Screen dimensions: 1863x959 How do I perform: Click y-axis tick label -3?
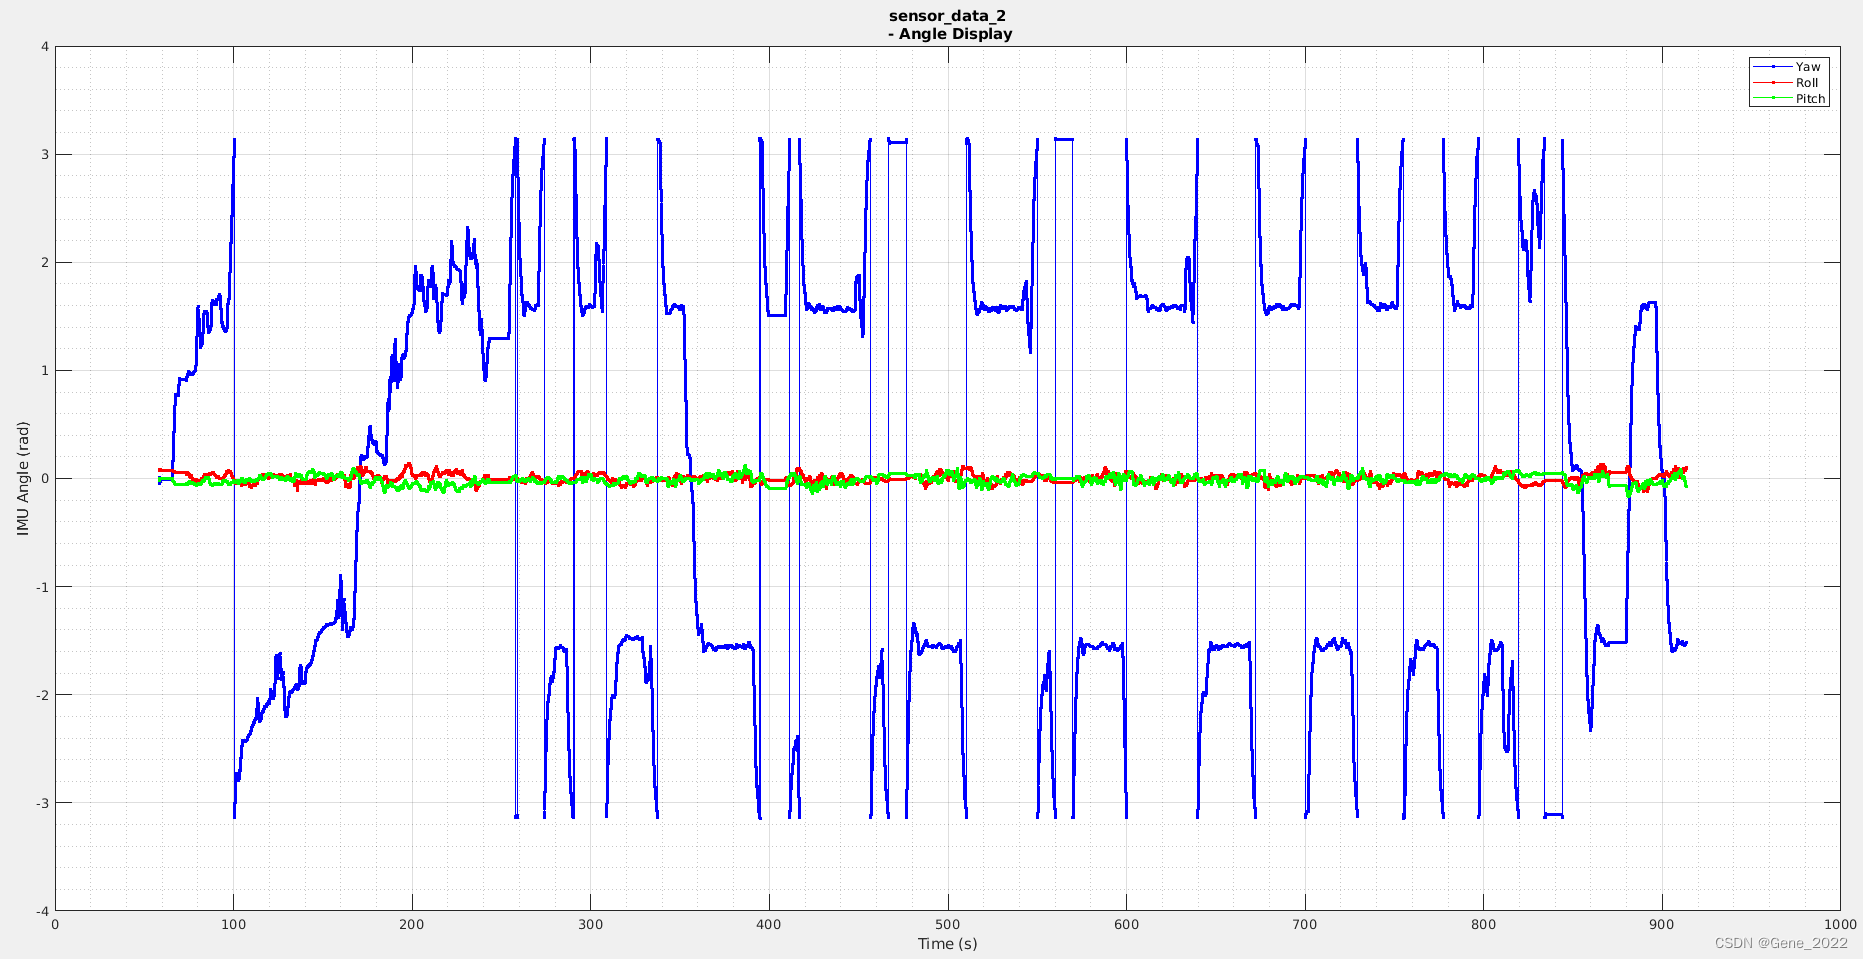pos(43,803)
